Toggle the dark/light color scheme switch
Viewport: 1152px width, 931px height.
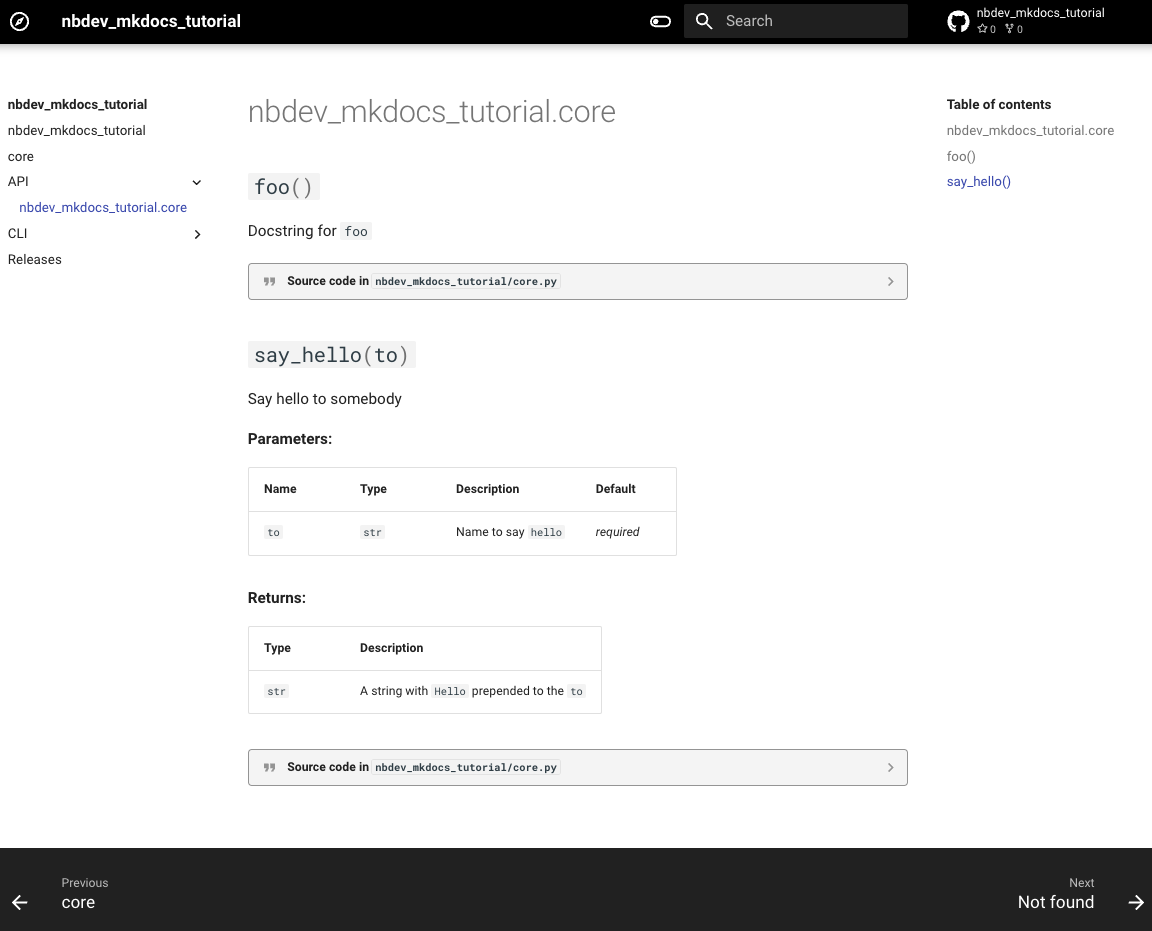click(x=660, y=21)
